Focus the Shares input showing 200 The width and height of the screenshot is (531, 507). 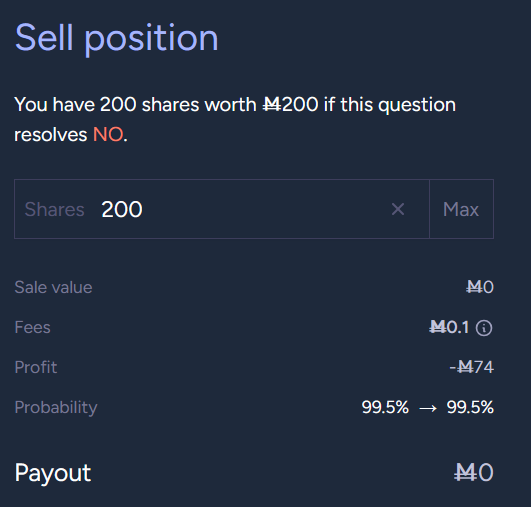coord(222,209)
